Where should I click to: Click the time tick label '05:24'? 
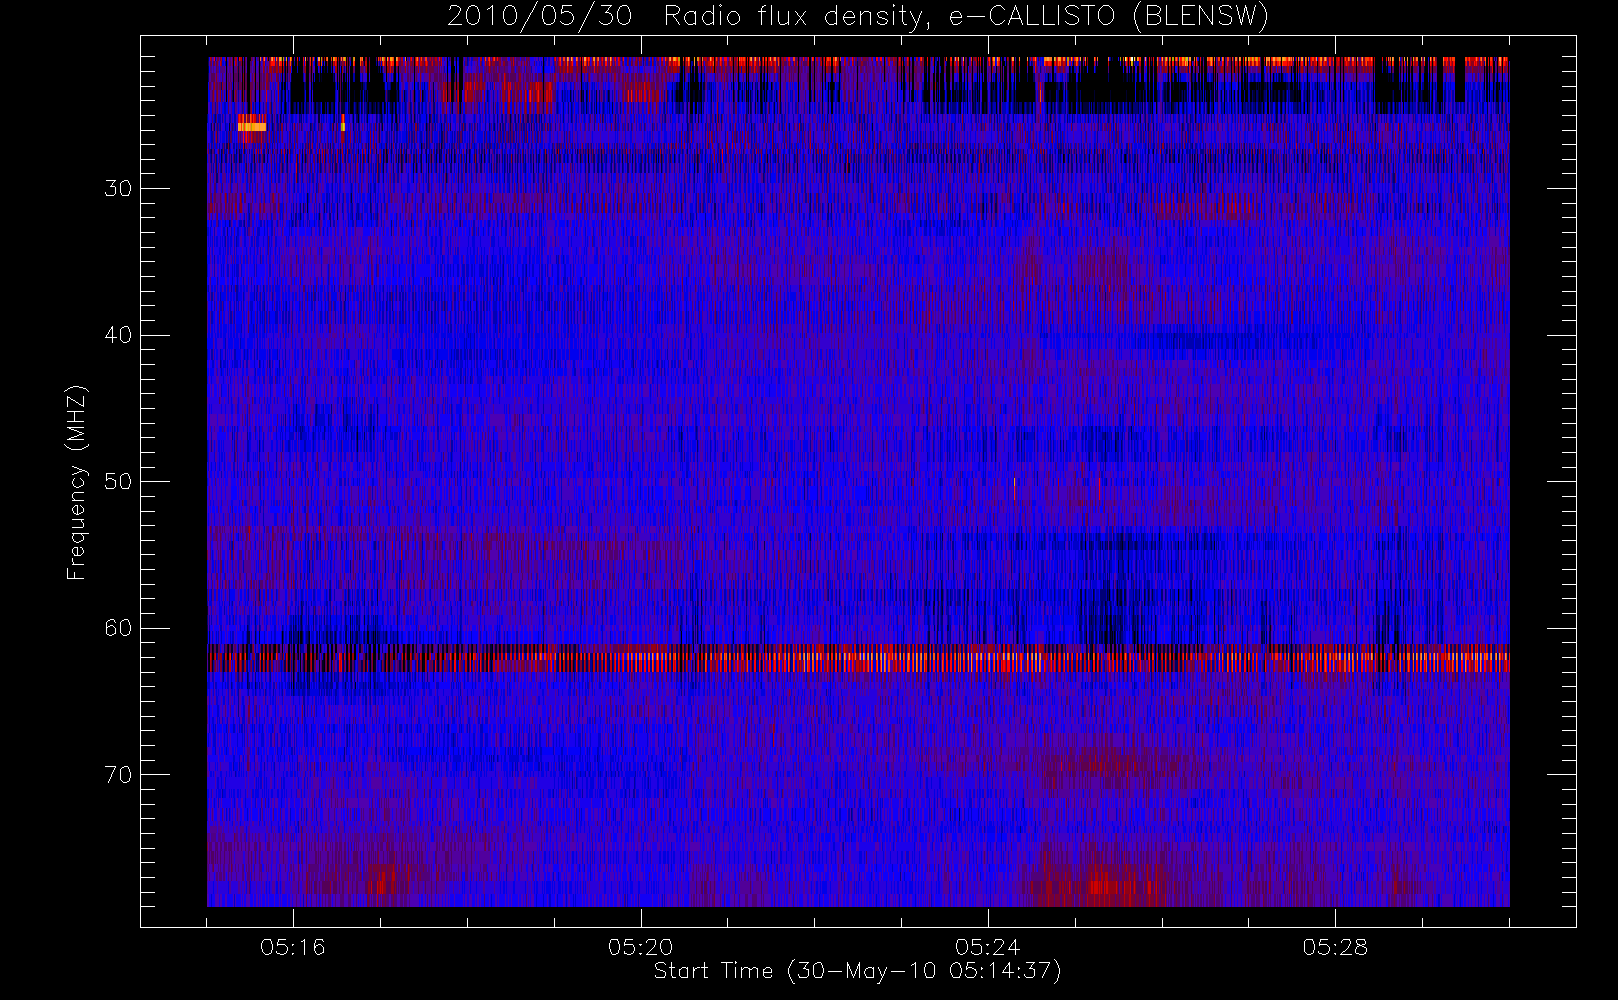988,947
